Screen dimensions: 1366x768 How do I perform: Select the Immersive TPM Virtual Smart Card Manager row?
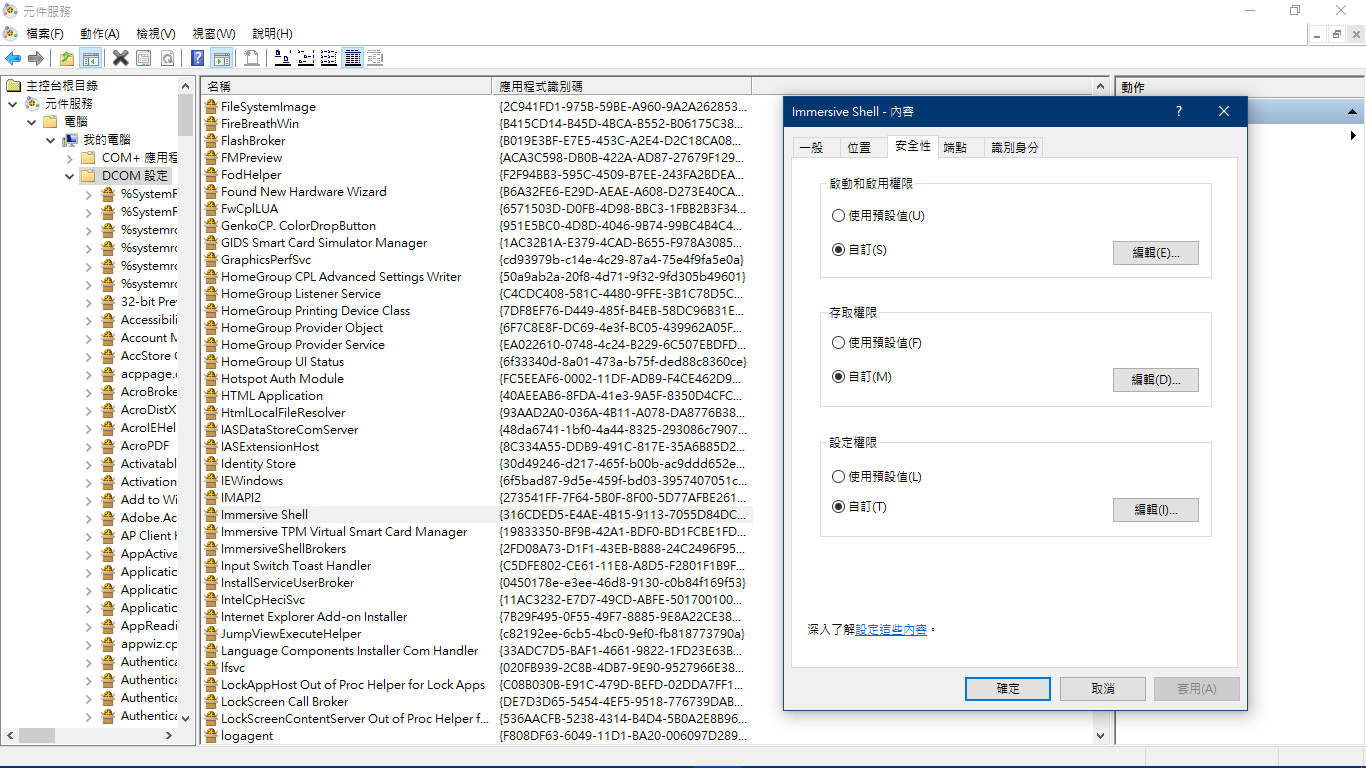(476, 532)
